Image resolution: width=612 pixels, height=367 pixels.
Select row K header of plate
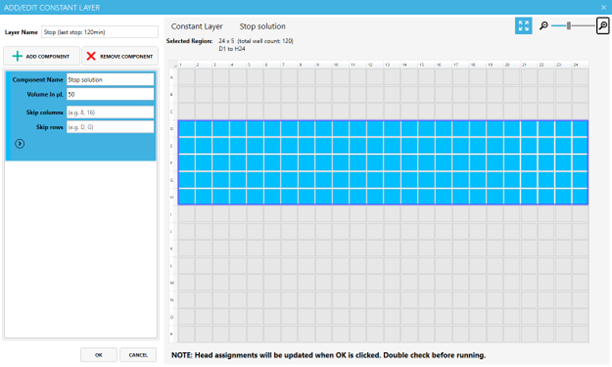pos(172,249)
